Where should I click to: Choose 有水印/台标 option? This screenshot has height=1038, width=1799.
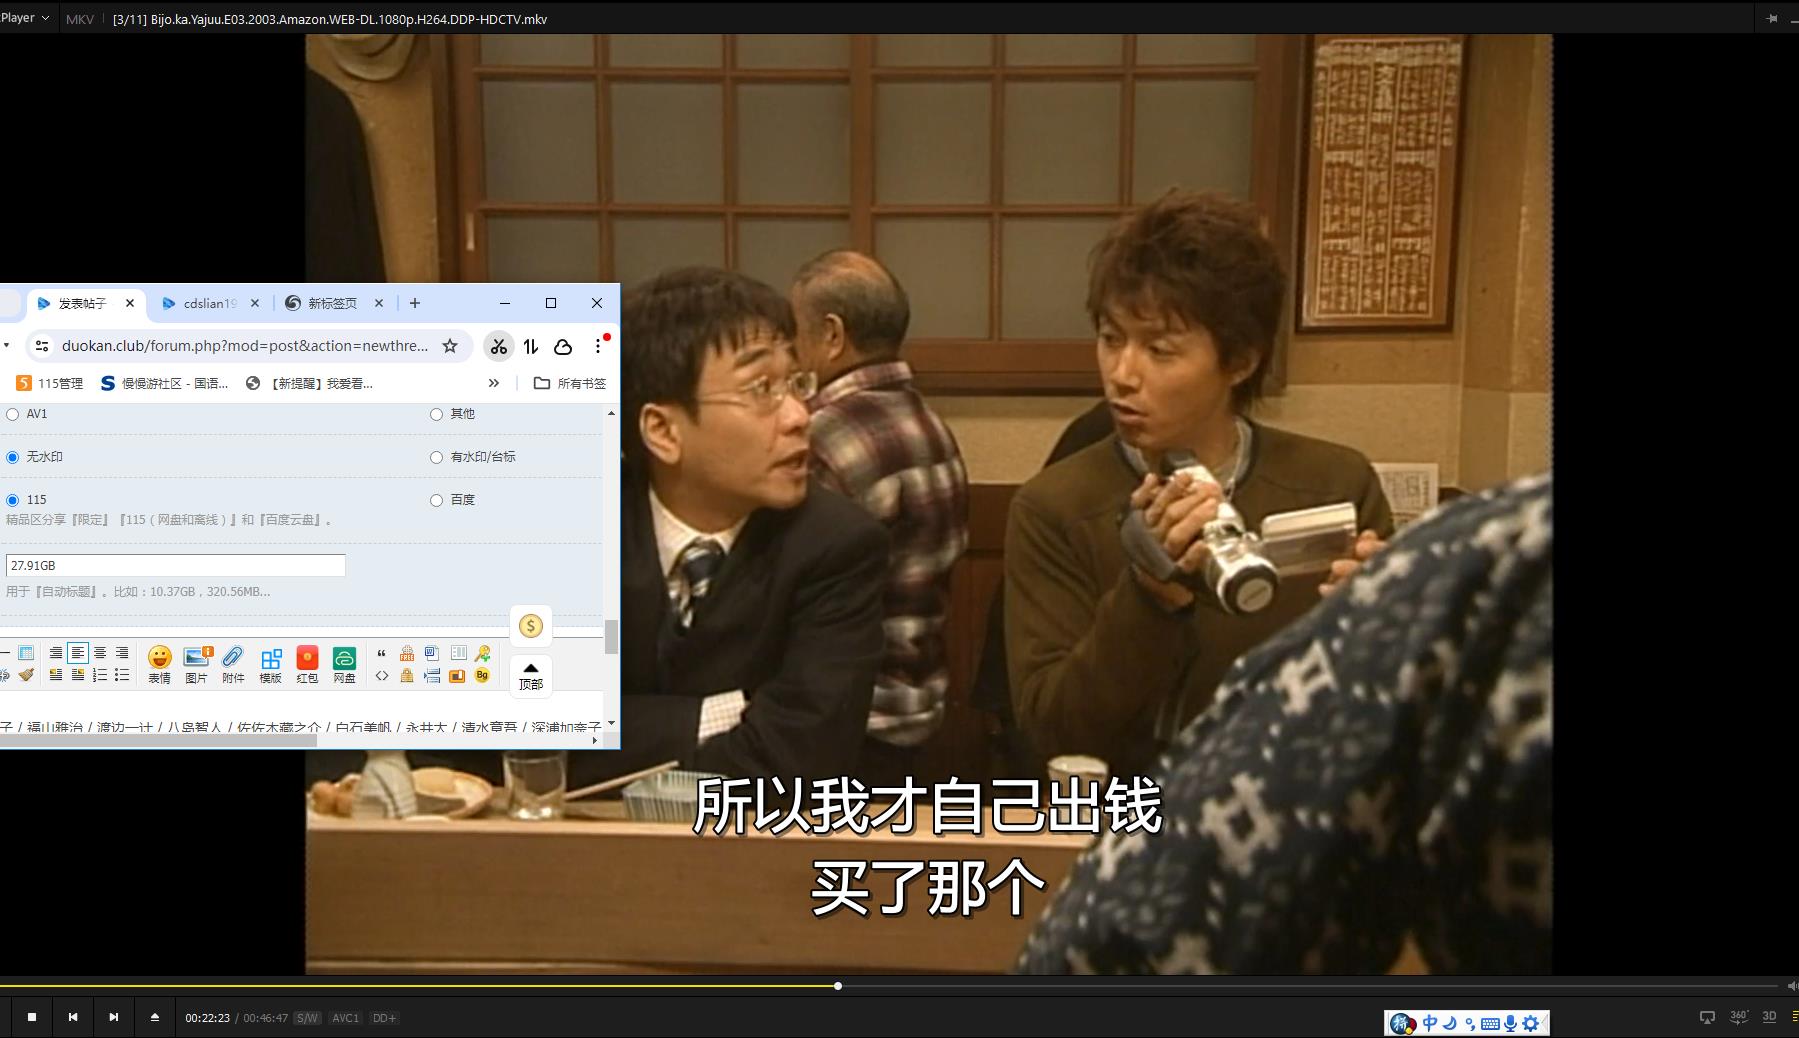point(436,456)
